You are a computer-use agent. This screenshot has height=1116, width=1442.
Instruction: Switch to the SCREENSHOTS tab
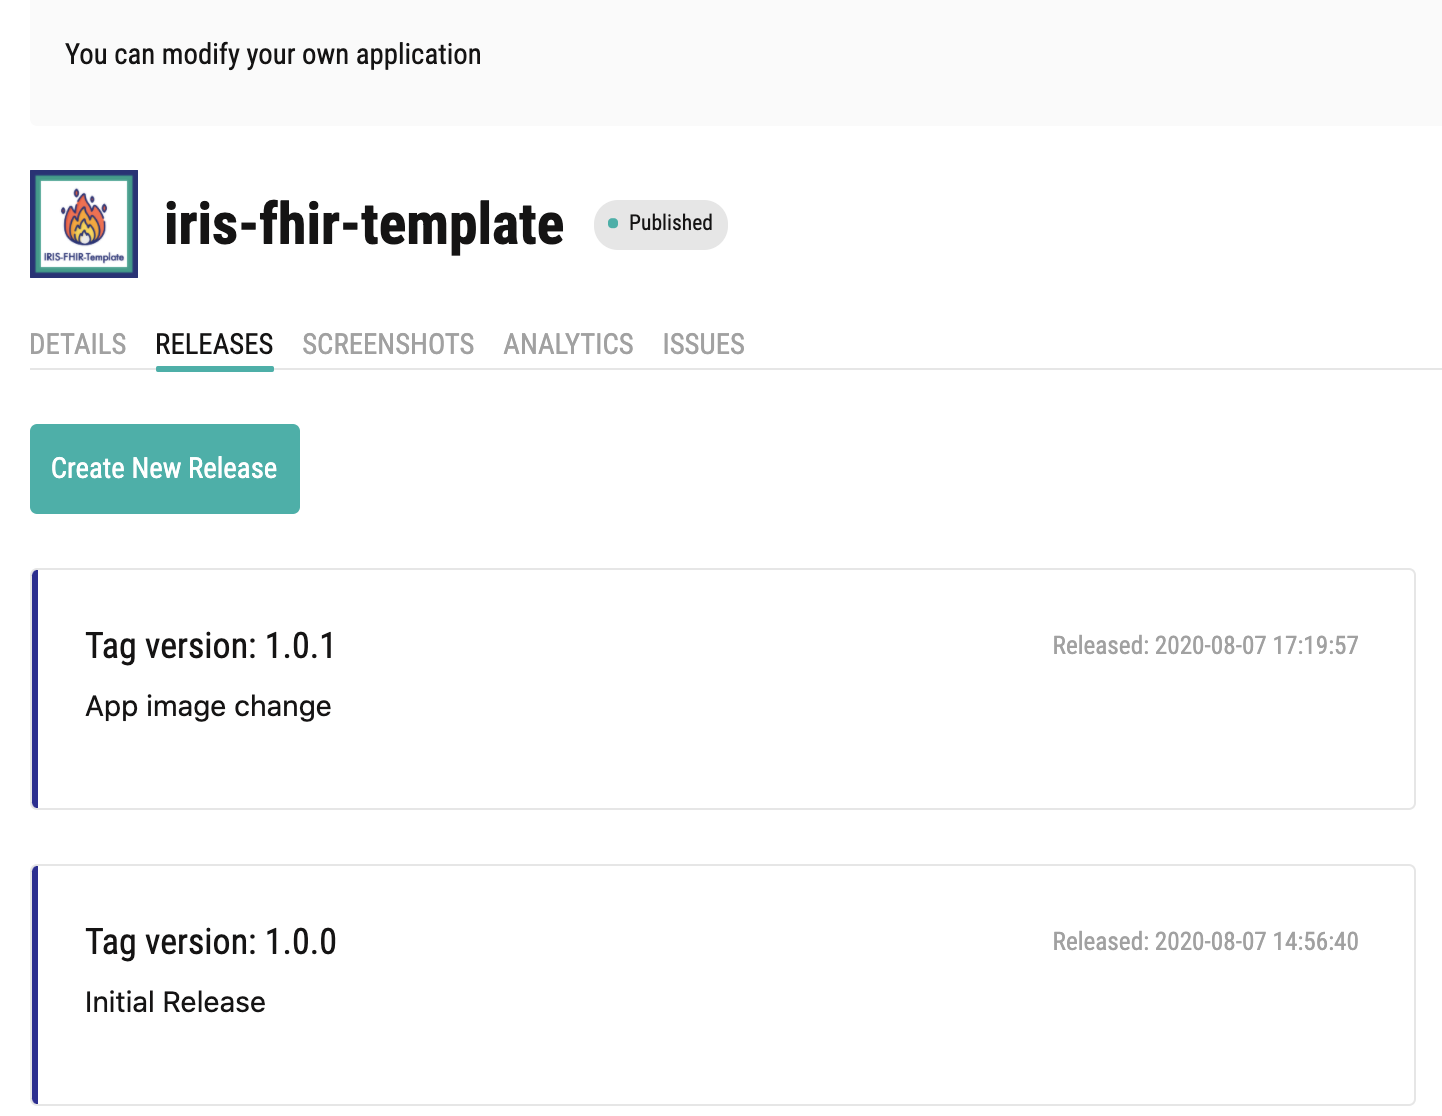click(388, 345)
